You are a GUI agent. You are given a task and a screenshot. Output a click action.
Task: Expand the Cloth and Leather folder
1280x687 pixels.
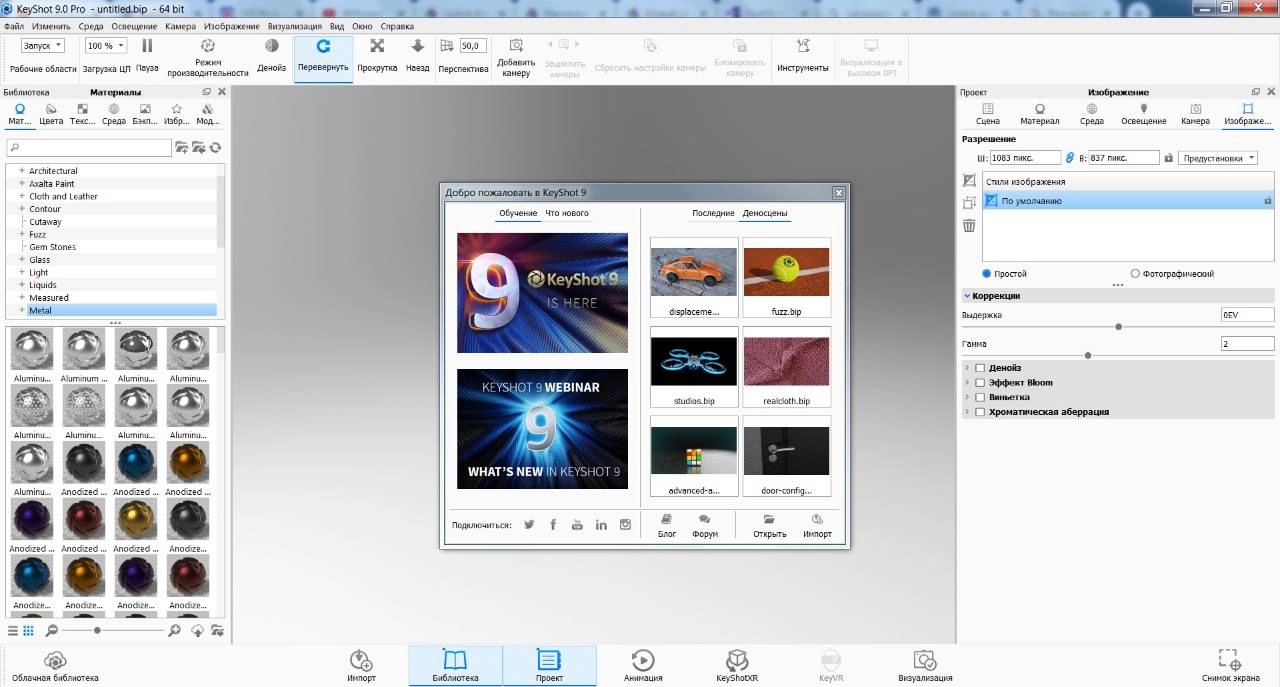tap(22, 196)
